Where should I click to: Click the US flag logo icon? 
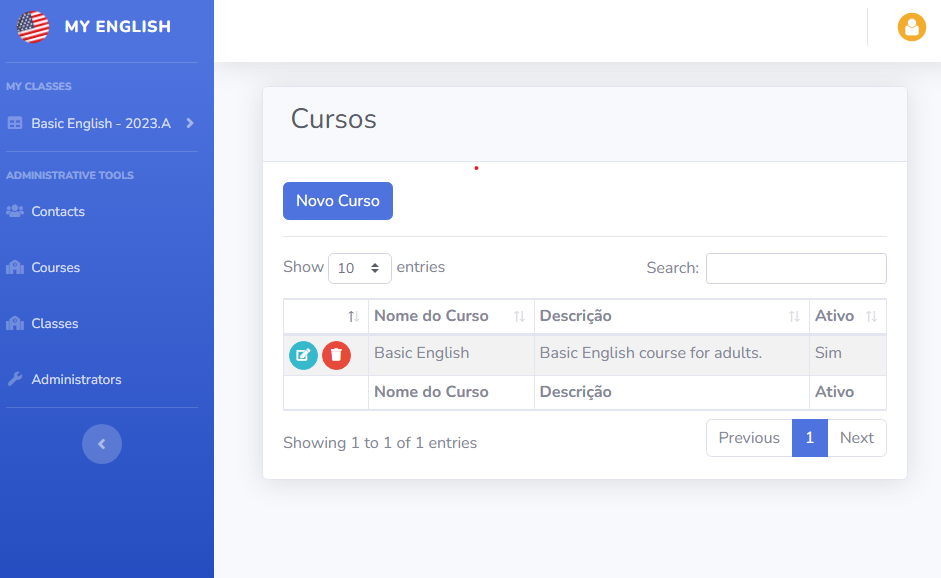(x=33, y=27)
